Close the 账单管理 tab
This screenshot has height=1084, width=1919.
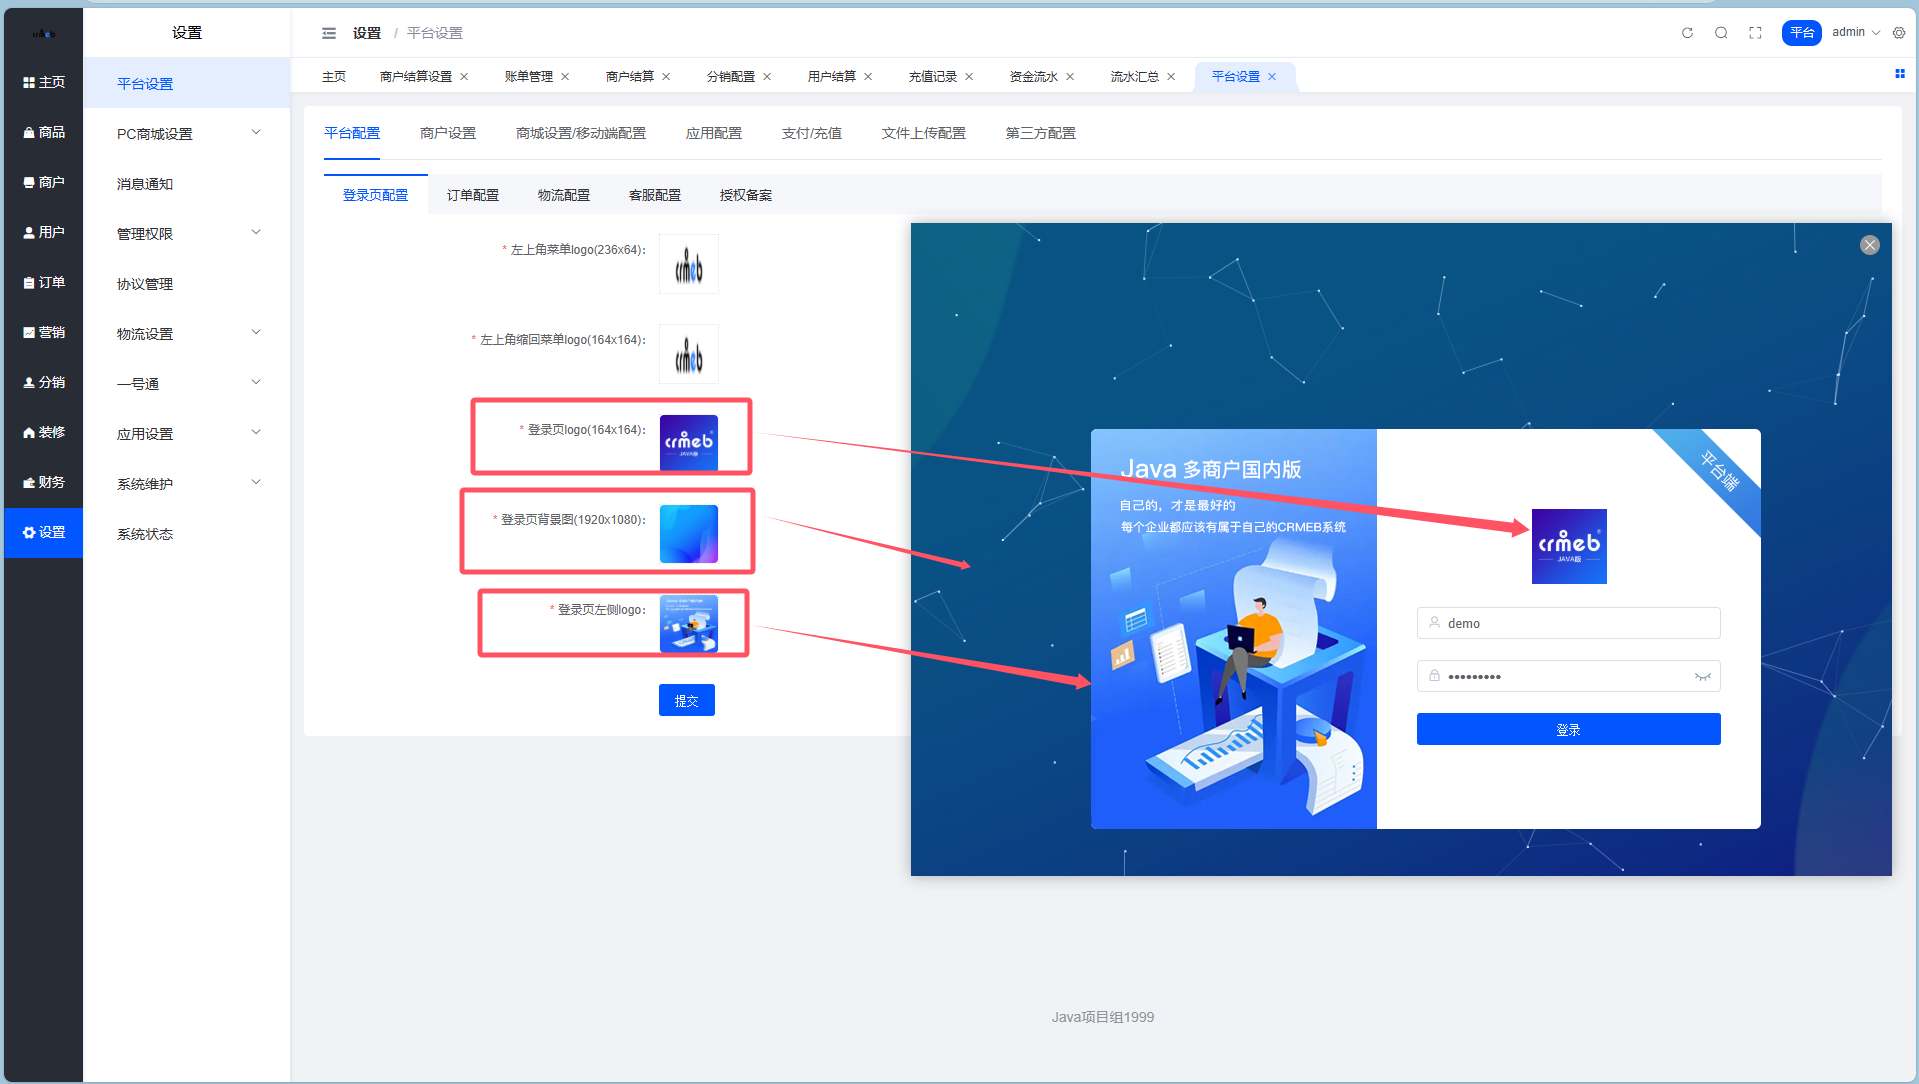(565, 77)
